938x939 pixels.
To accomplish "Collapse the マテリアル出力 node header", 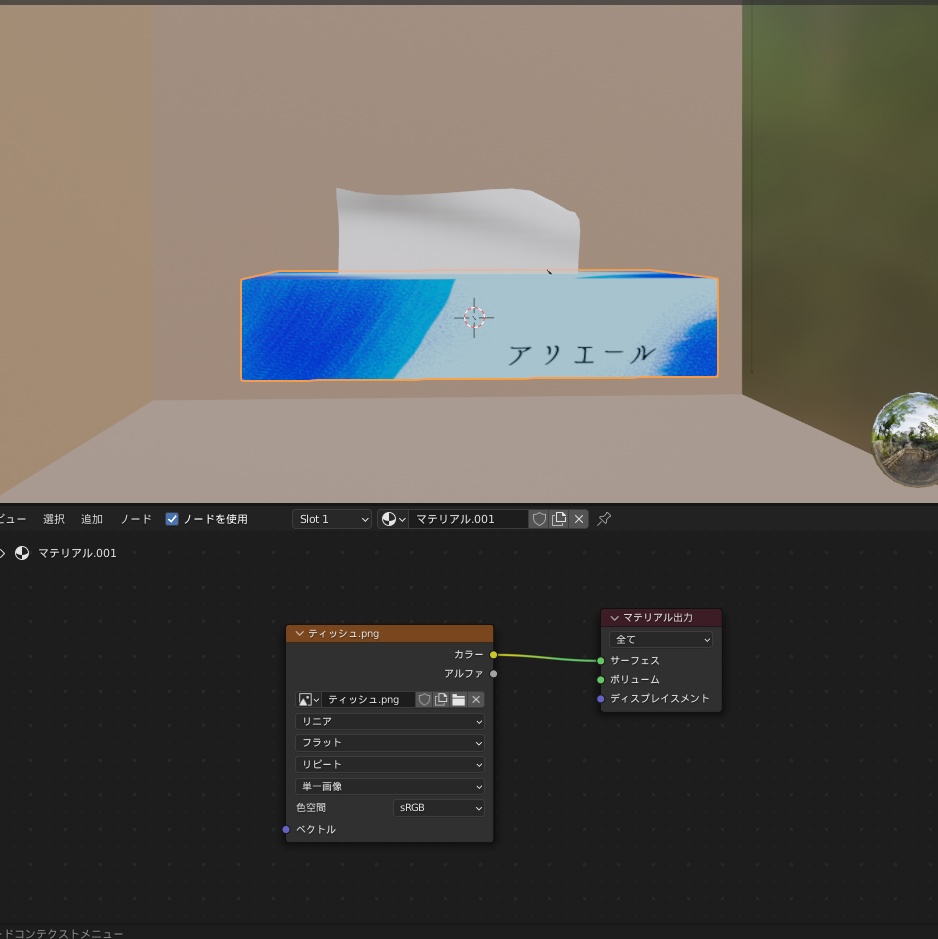I will pyautogui.click(x=615, y=618).
